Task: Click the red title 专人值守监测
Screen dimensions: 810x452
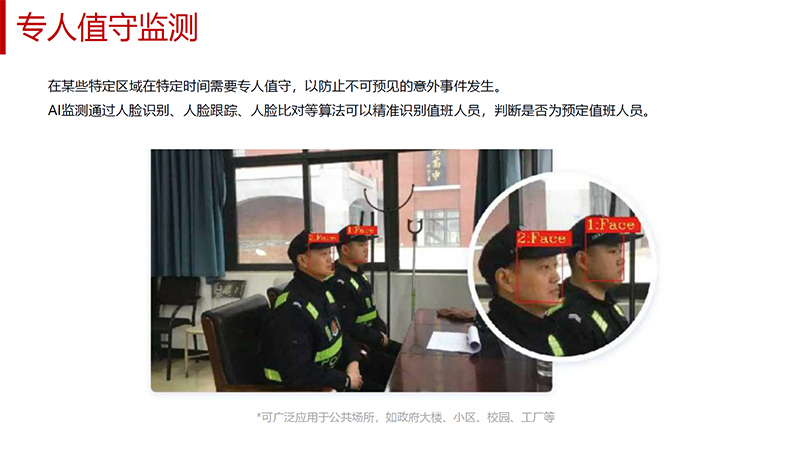Action: point(107,27)
